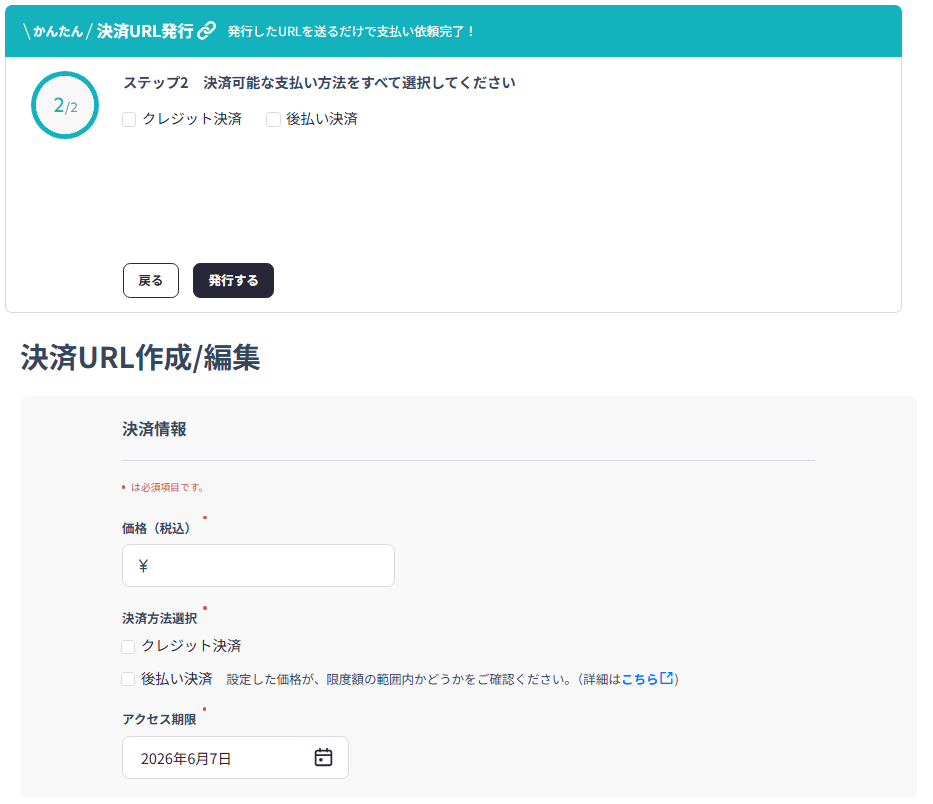933x804 pixels.
Task: Click the アクセス期限 label
Action: point(159,719)
